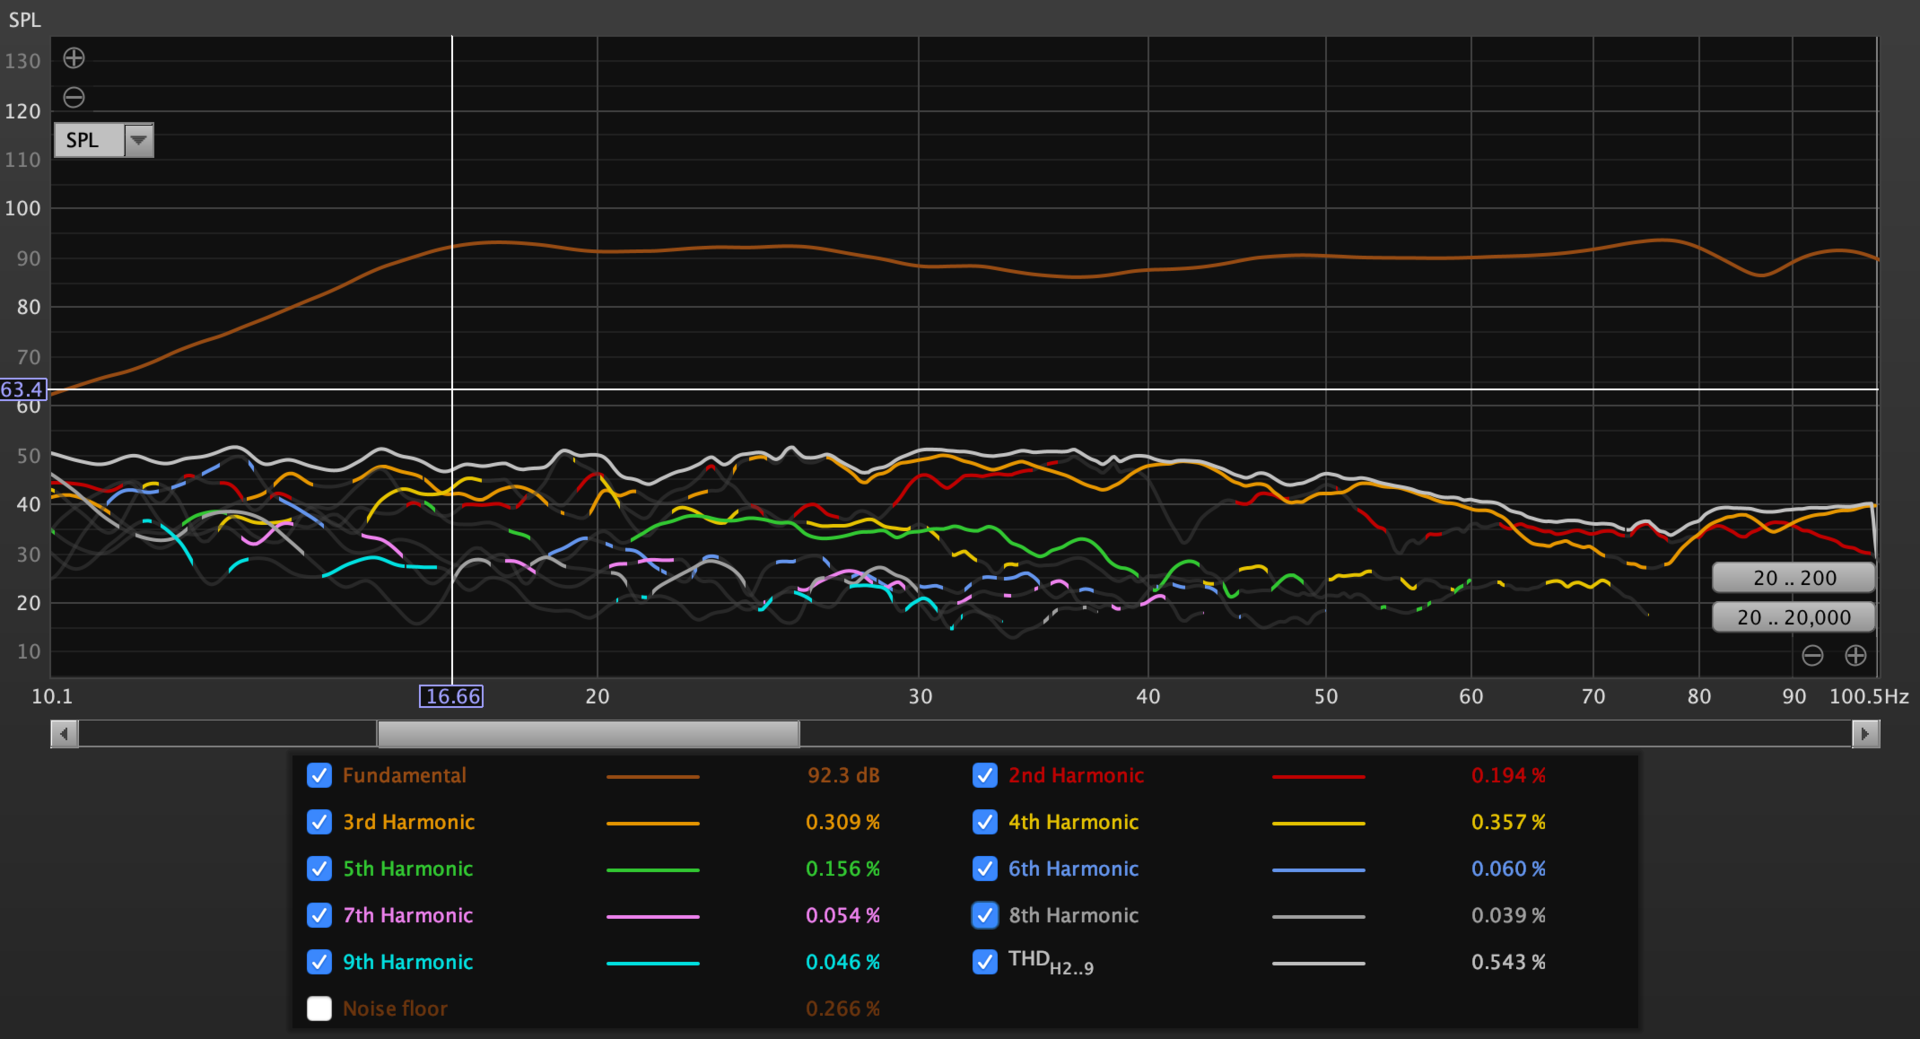This screenshot has height=1039, width=1920.
Task: Click the horizontal scrollbar thumb
Action: pyautogui.click(x=588, y=734)
